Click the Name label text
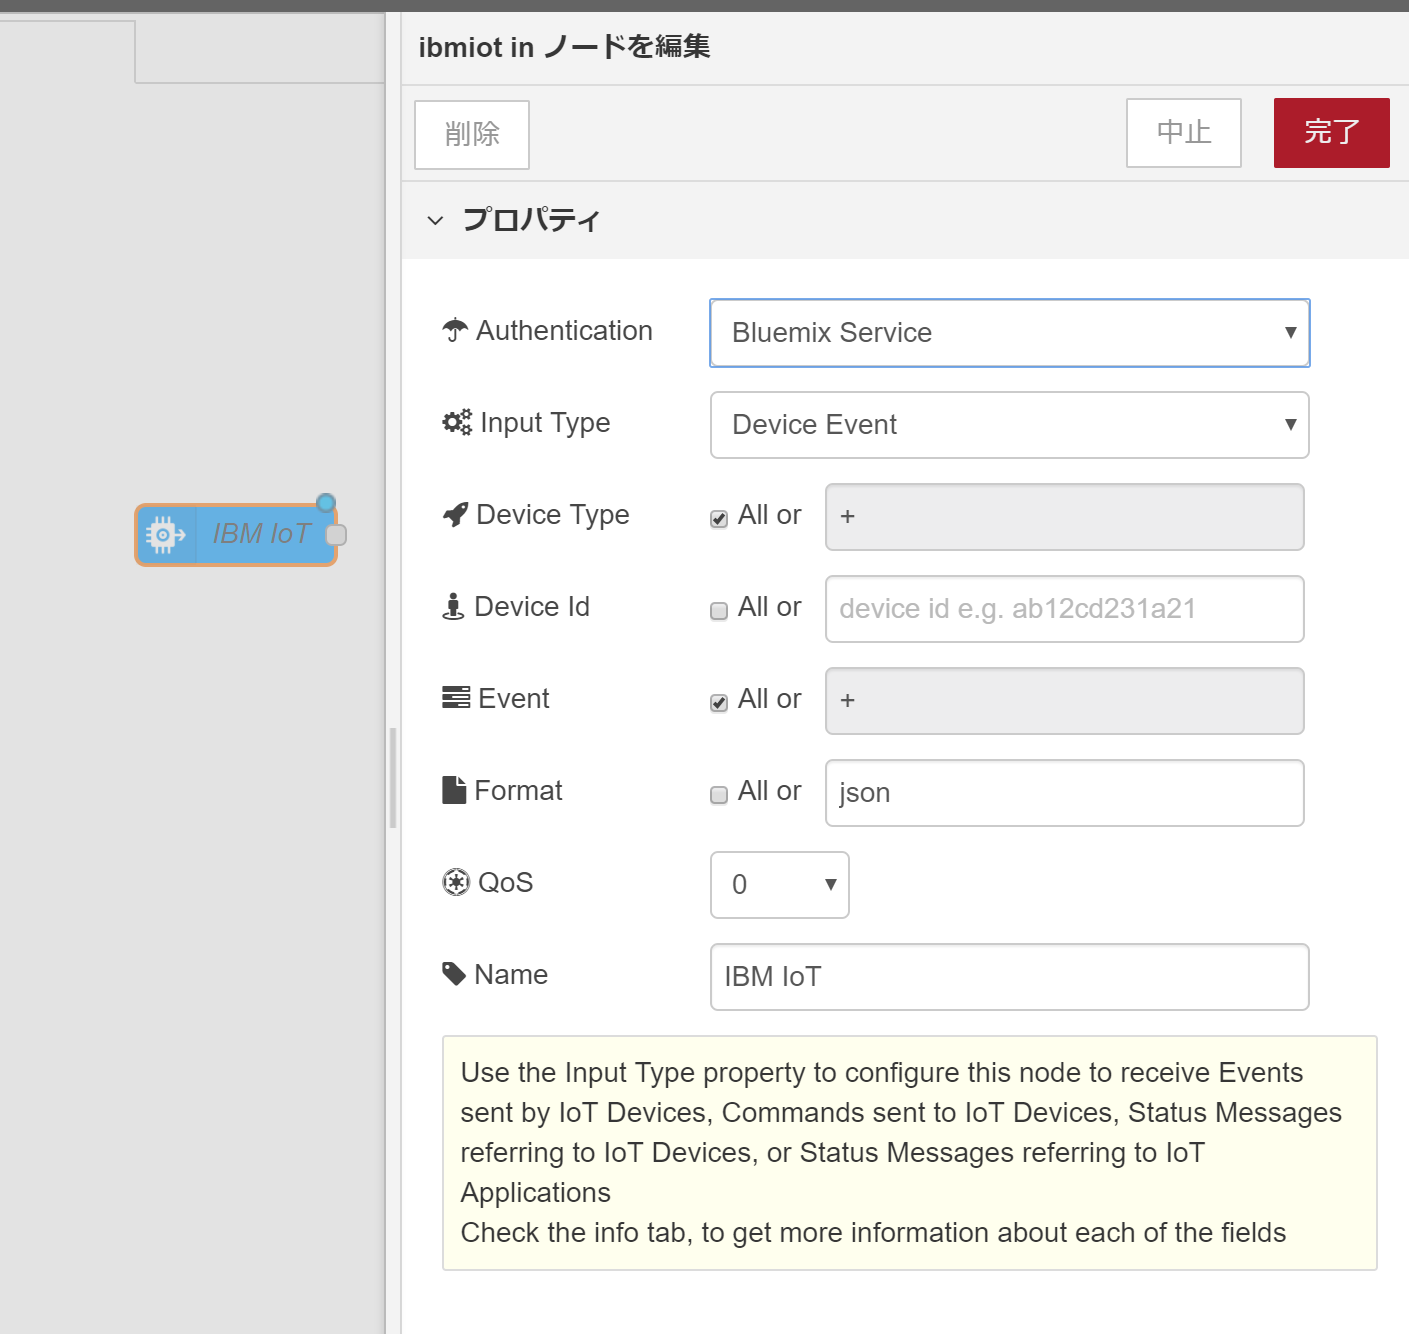1409x1334 pixels. [x=511, y=974]
